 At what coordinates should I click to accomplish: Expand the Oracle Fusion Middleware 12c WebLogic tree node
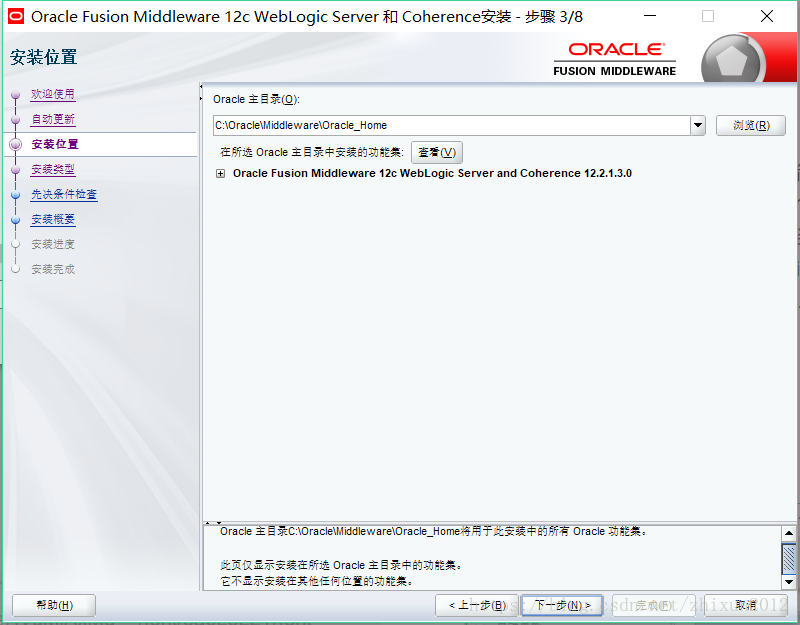click(220, 173)
